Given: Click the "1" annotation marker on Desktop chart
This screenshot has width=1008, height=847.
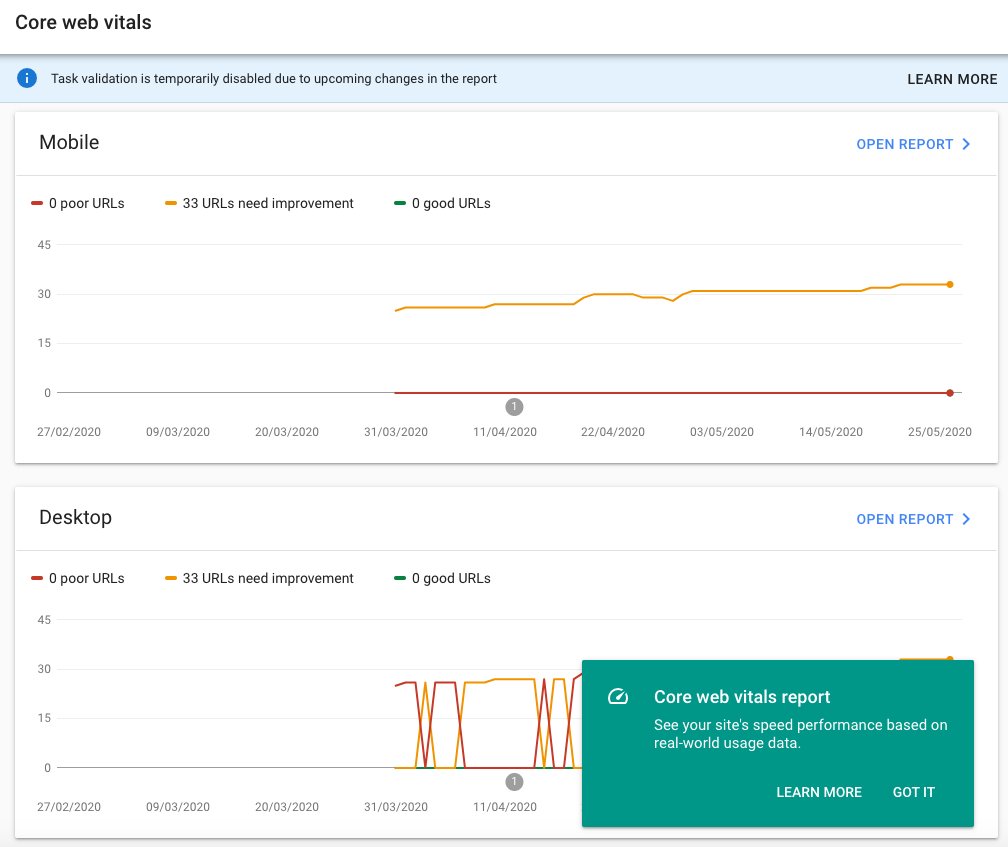Looking at the screenshot, I should [515, 781].
